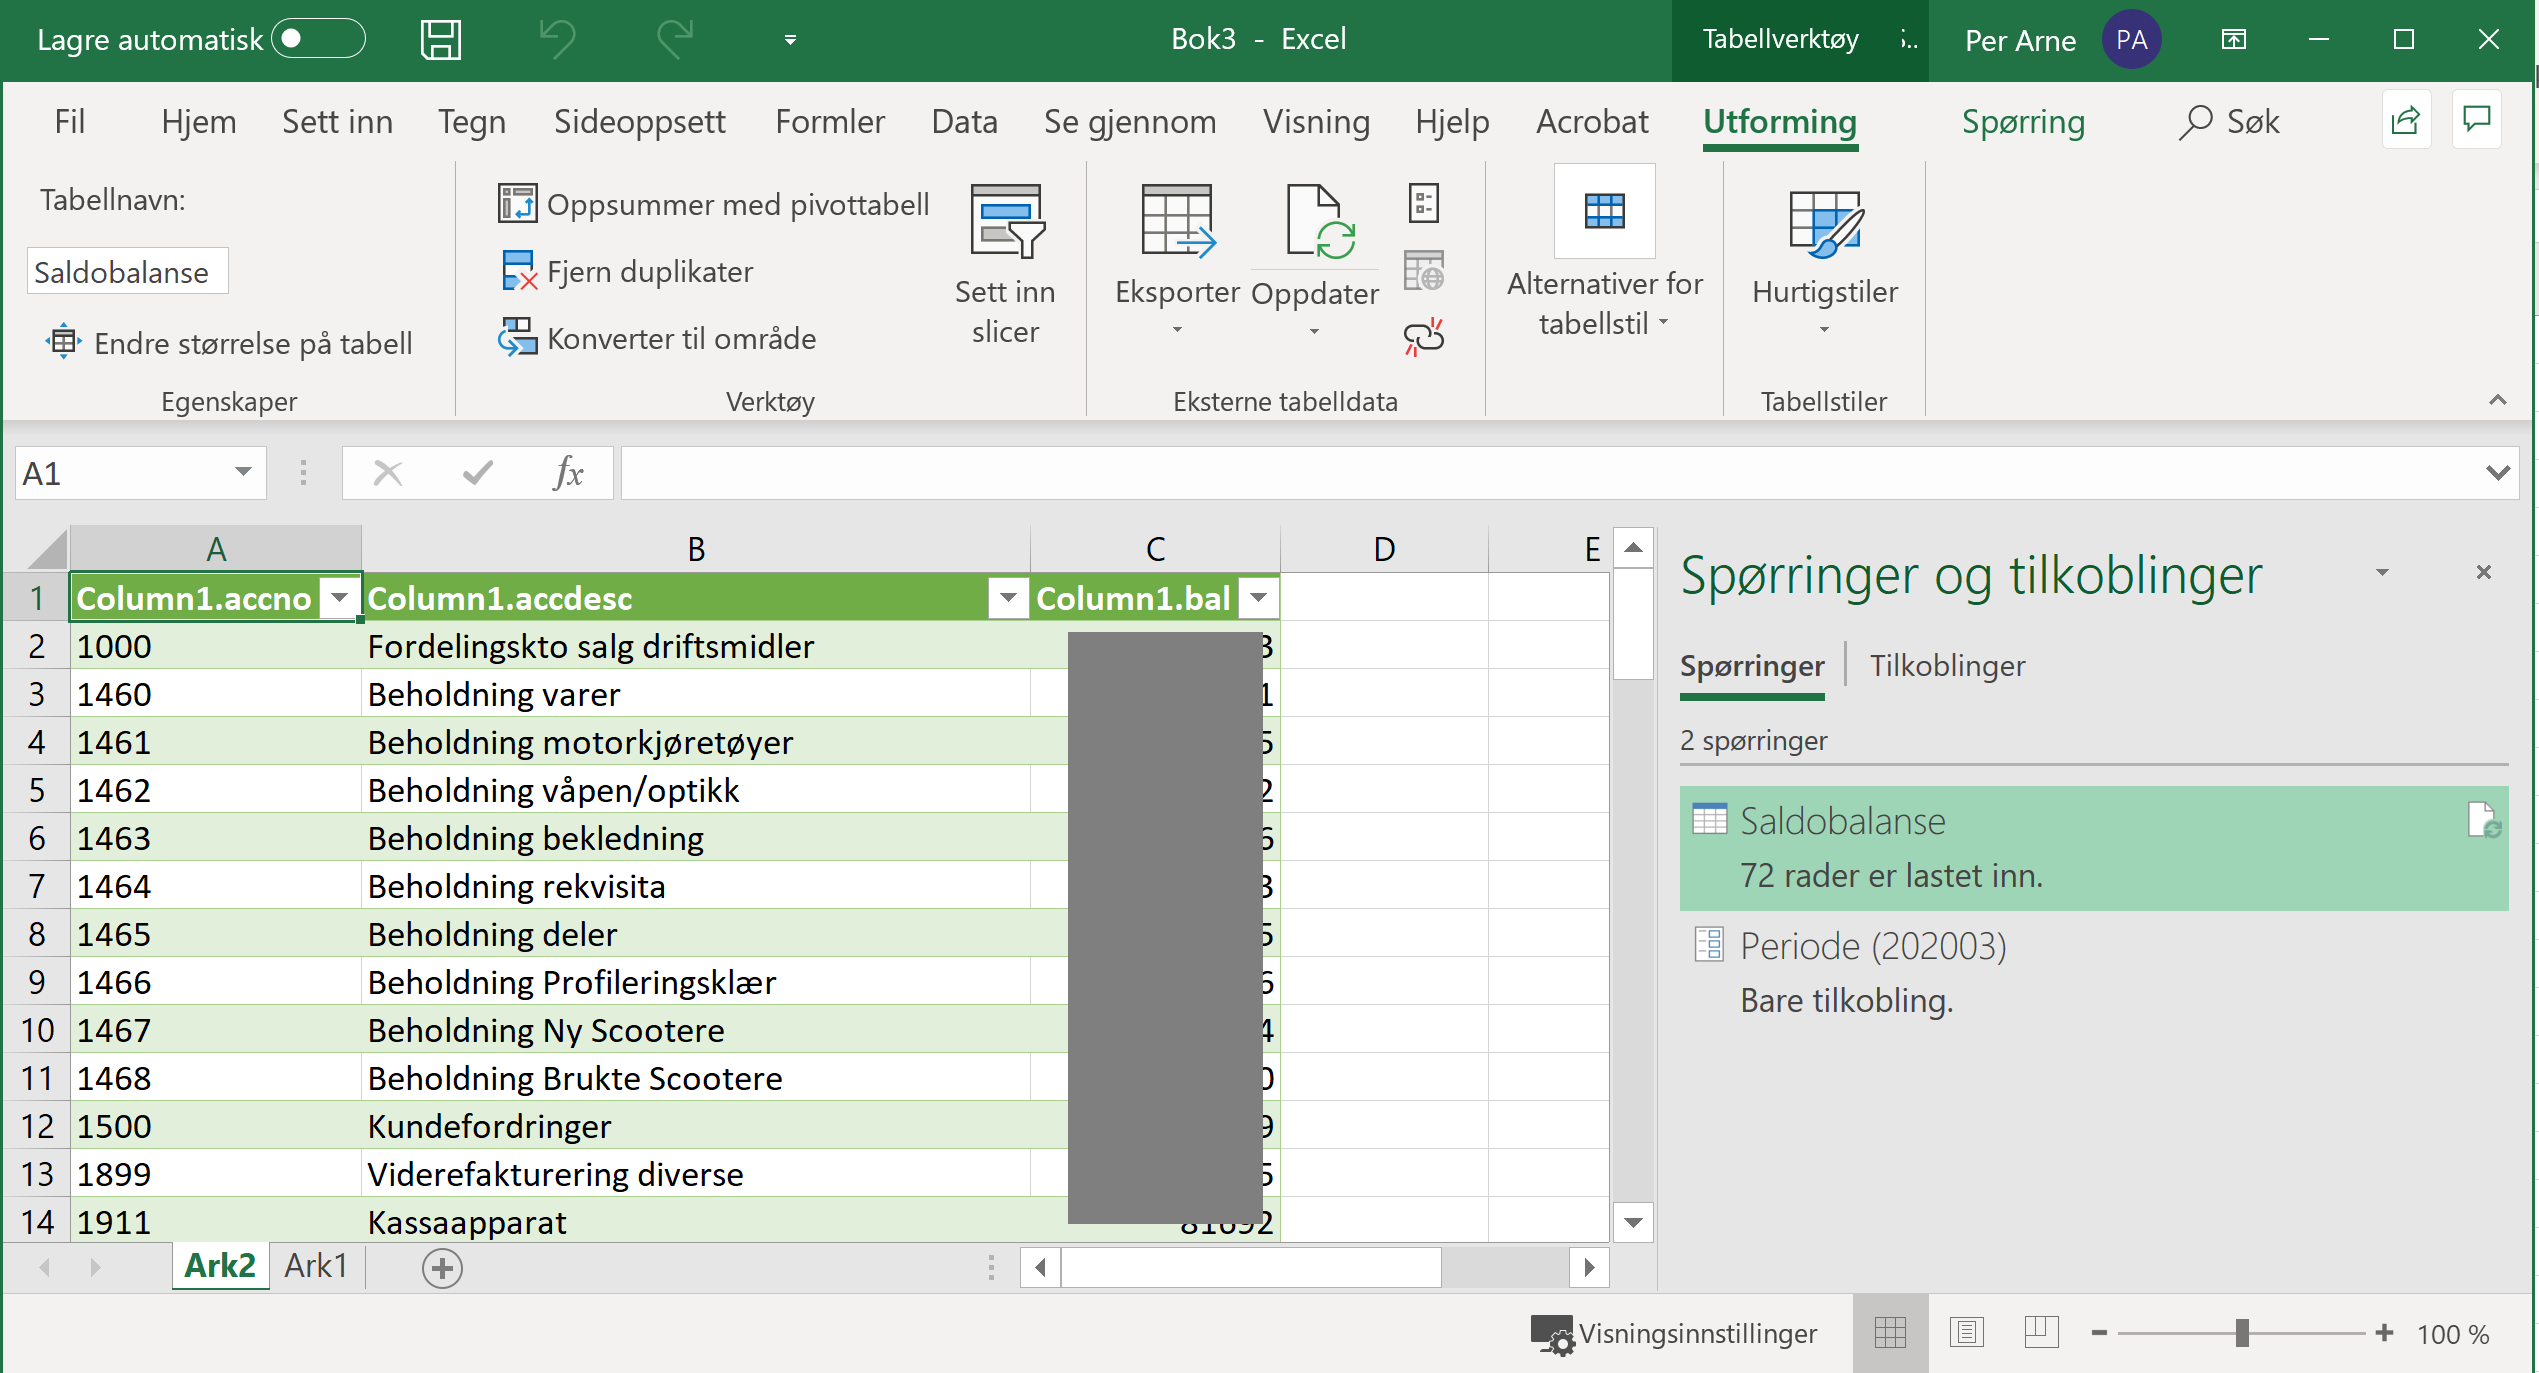Screen dimensions: 2539x1373
Task: Click the Tabellnavn field Saldobalanse
Action: tap(127, 272)
